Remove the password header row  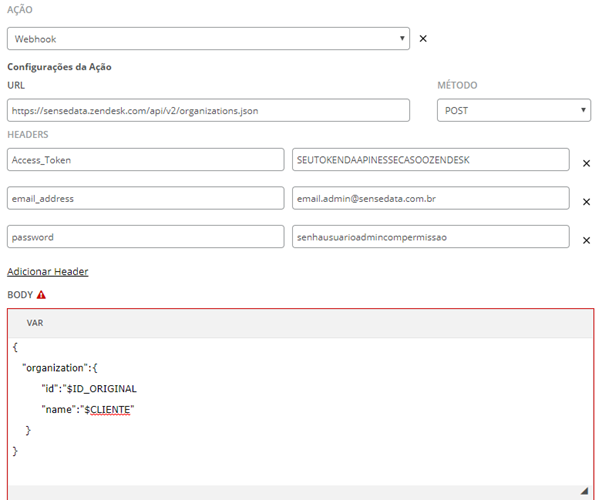586,240
